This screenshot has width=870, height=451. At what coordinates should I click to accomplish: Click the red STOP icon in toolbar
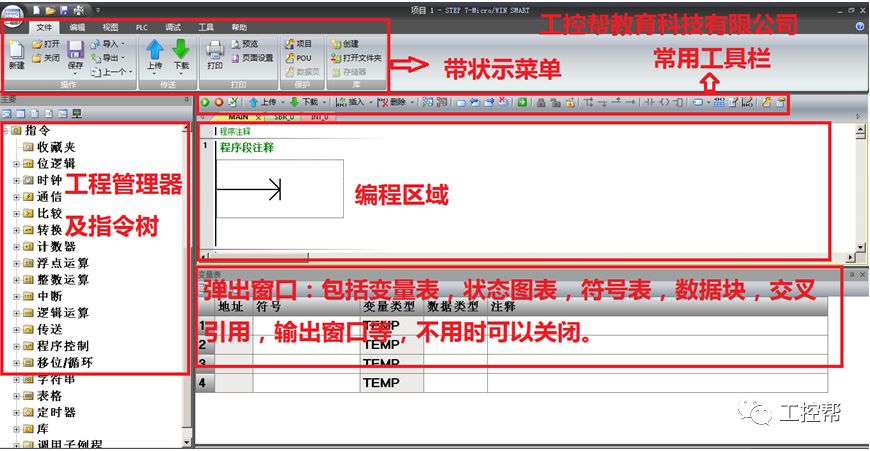click(219, 102)
